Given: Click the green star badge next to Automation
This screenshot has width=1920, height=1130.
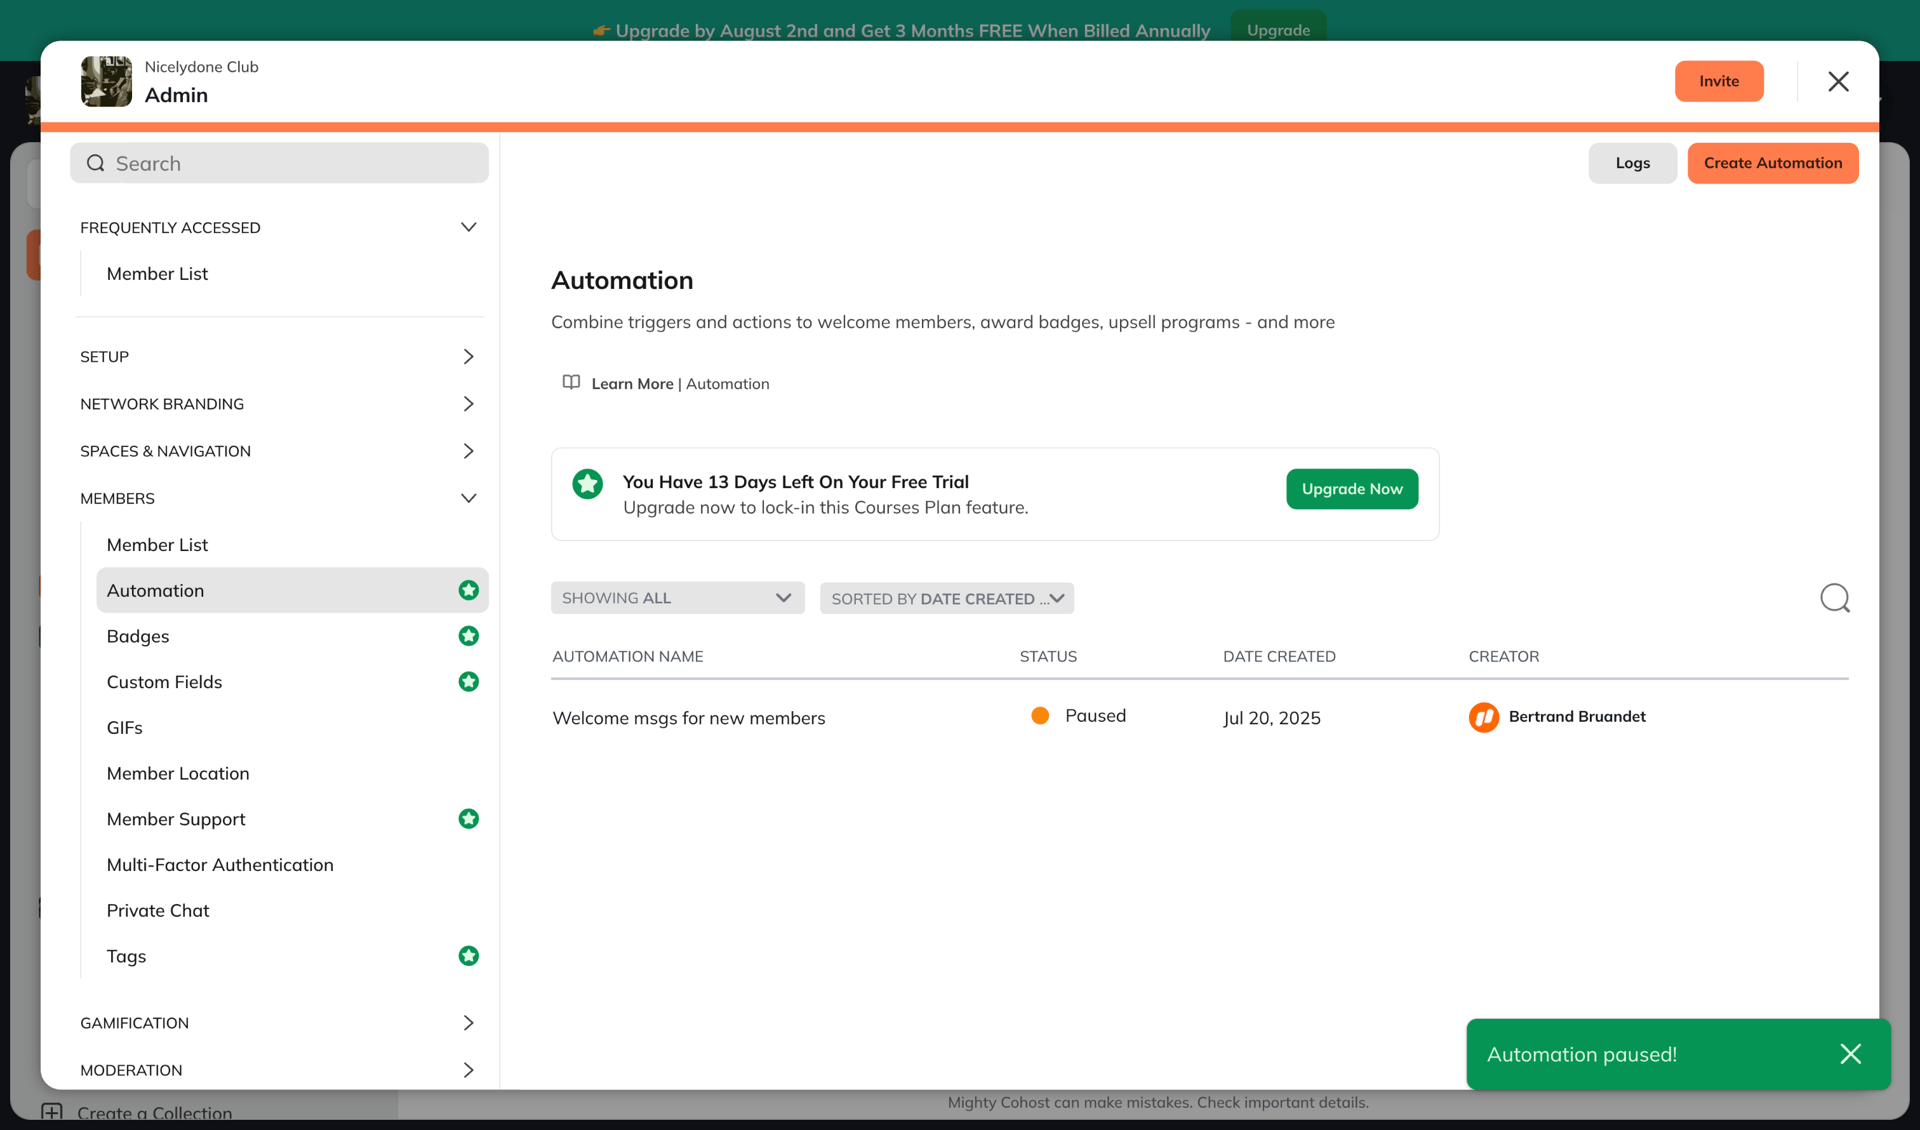Looking at the screenshot, I should [469, 590].
